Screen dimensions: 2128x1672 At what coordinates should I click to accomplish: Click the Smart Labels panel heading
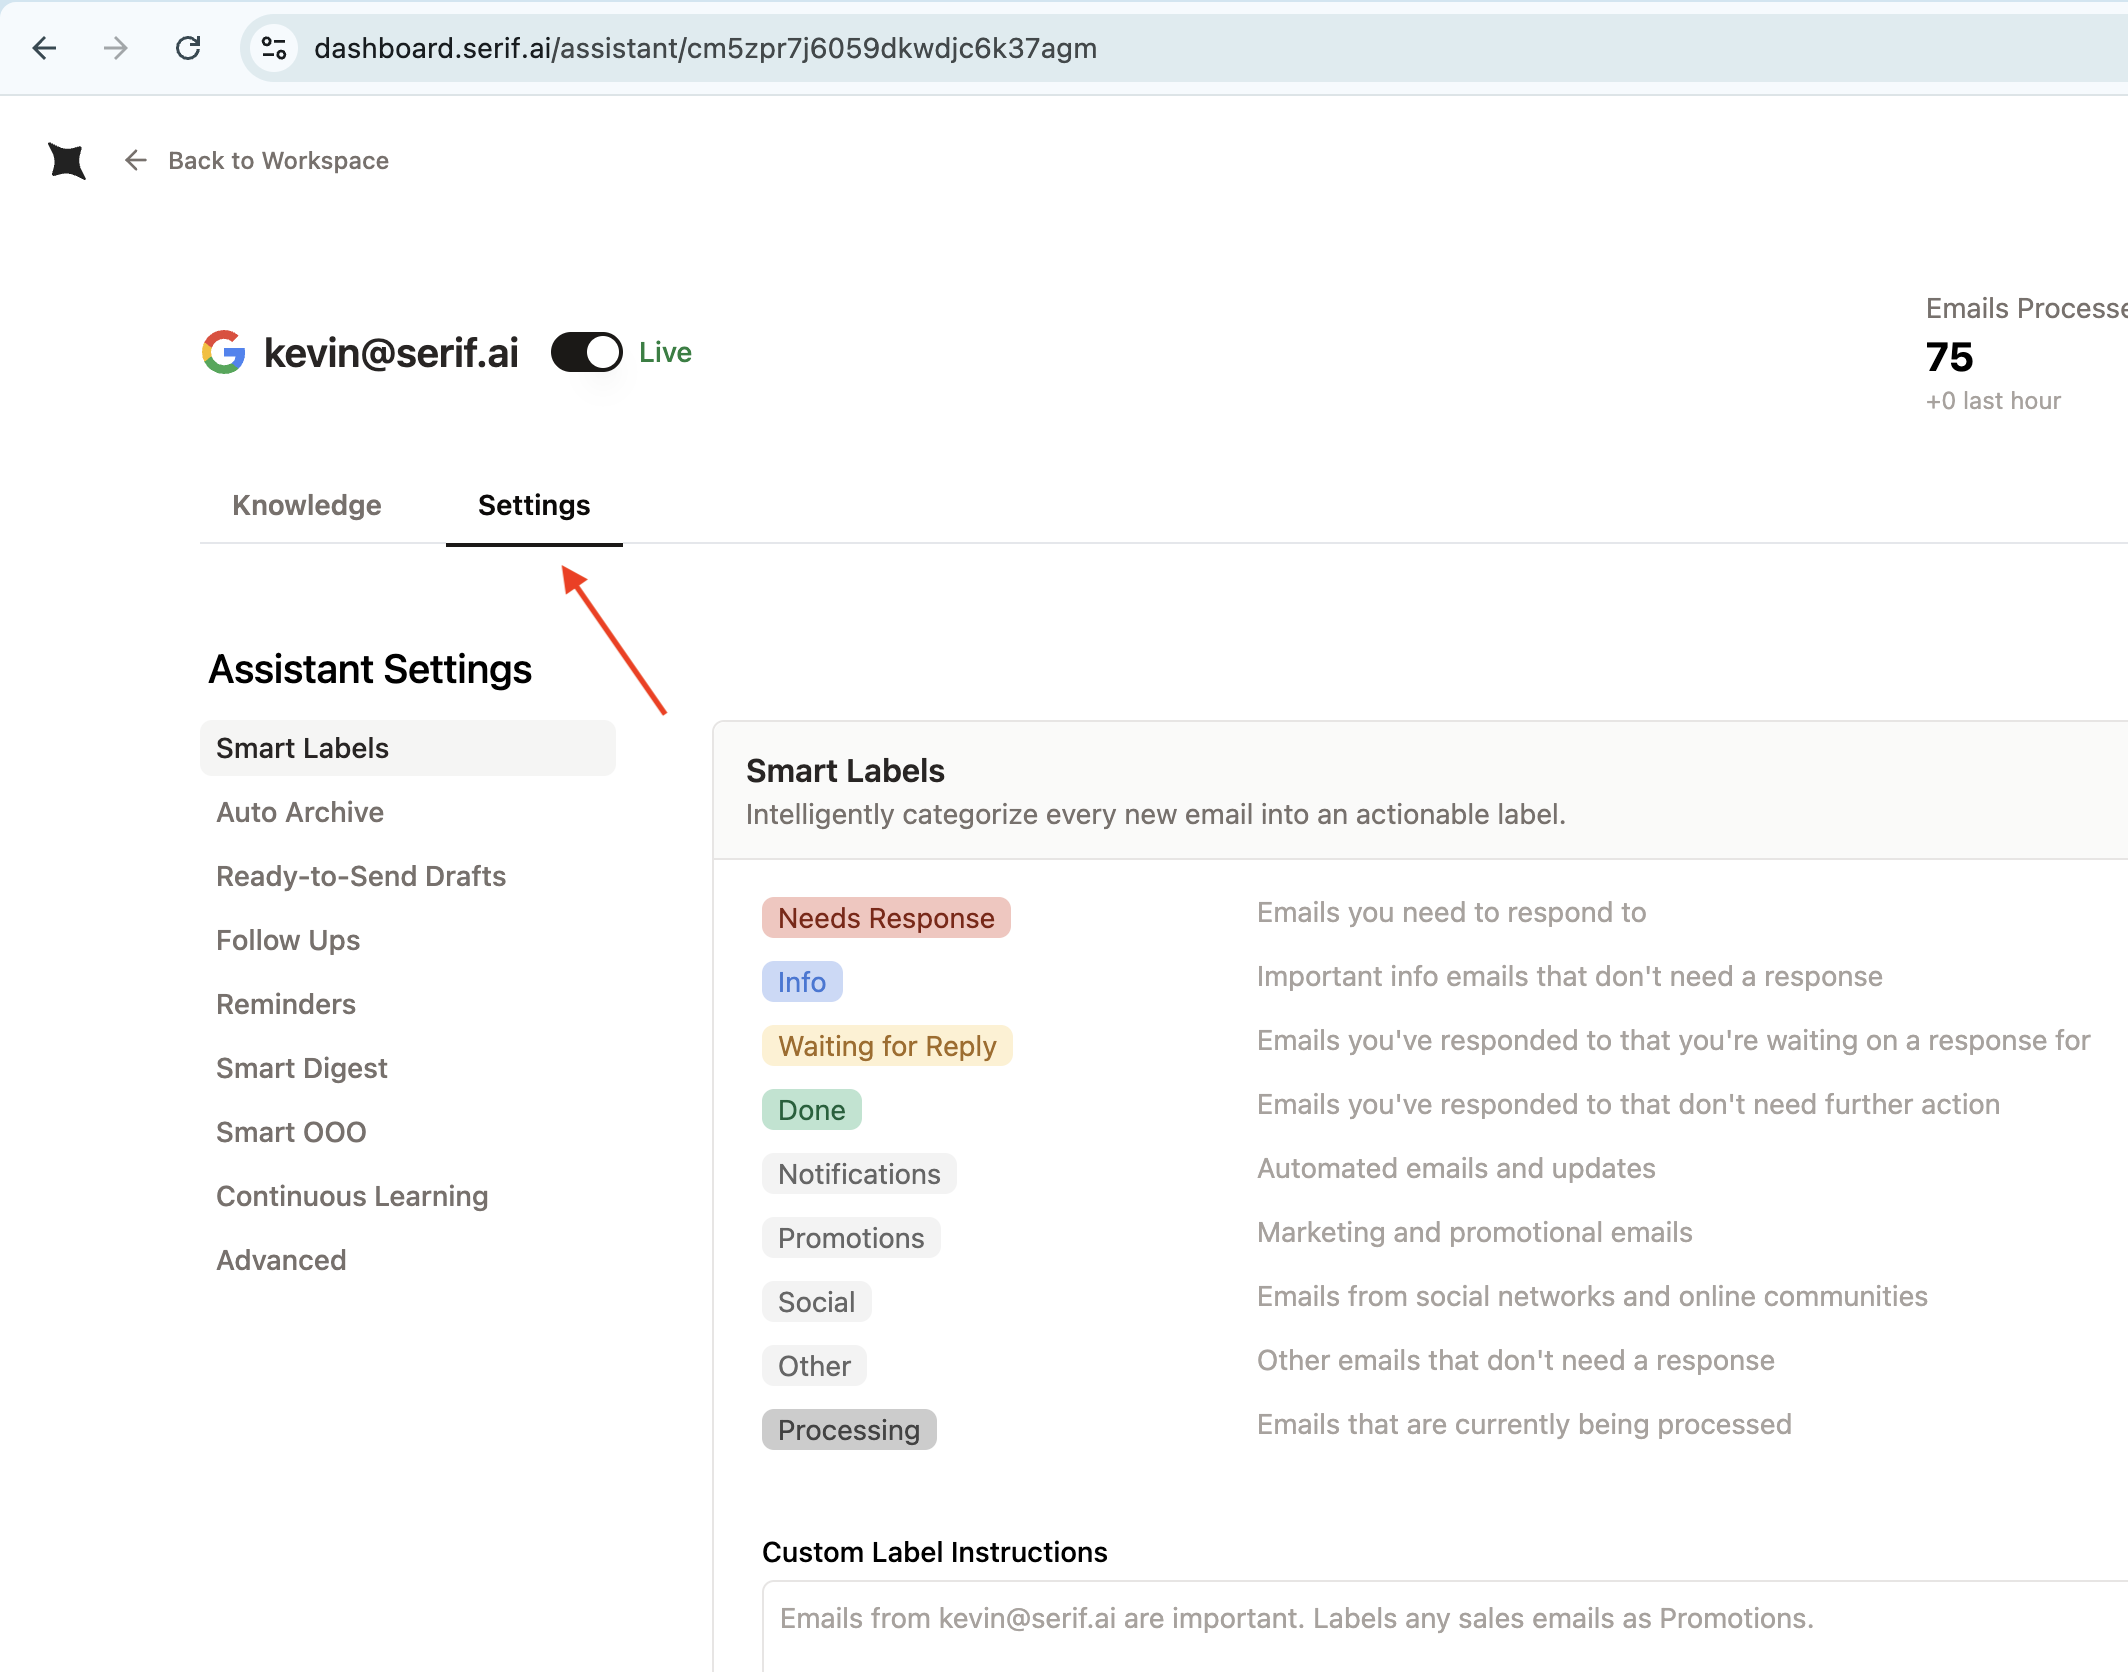click(x=845, y=771)
